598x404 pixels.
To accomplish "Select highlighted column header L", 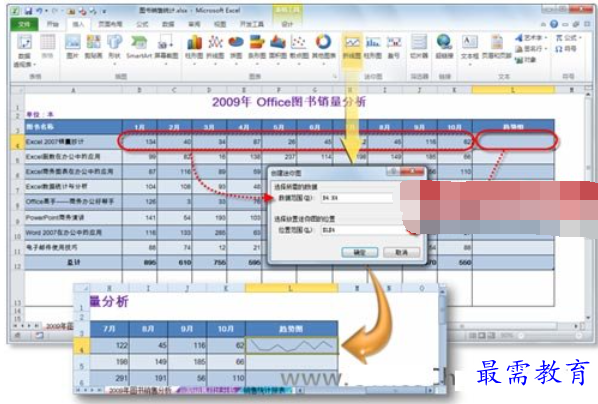I will [x=513, y=90].
